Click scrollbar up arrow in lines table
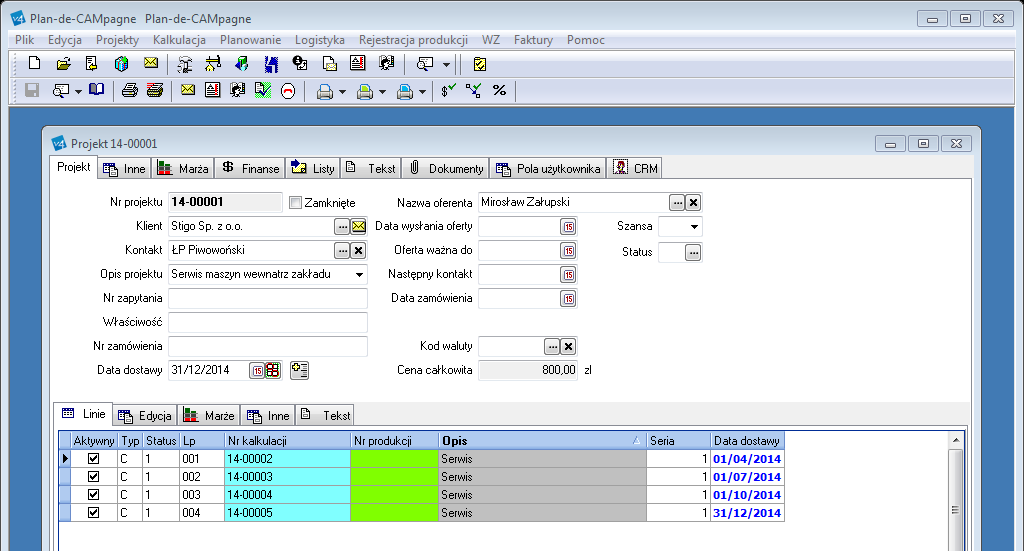1024x551 pixels. (x=955, y=441)
